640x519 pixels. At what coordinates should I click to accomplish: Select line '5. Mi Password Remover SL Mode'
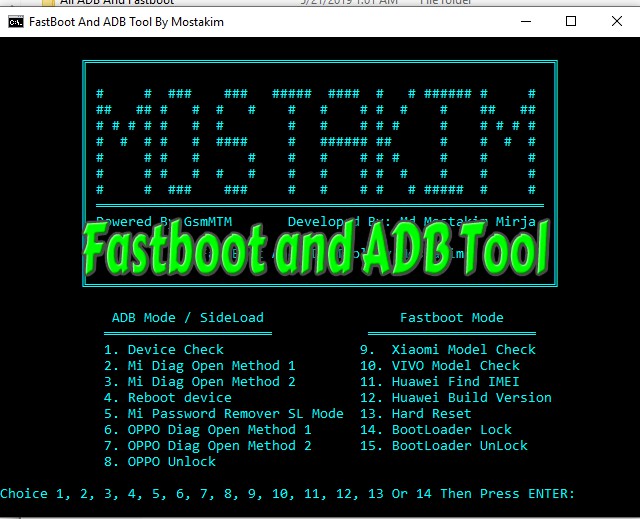(x=224, y=414)
